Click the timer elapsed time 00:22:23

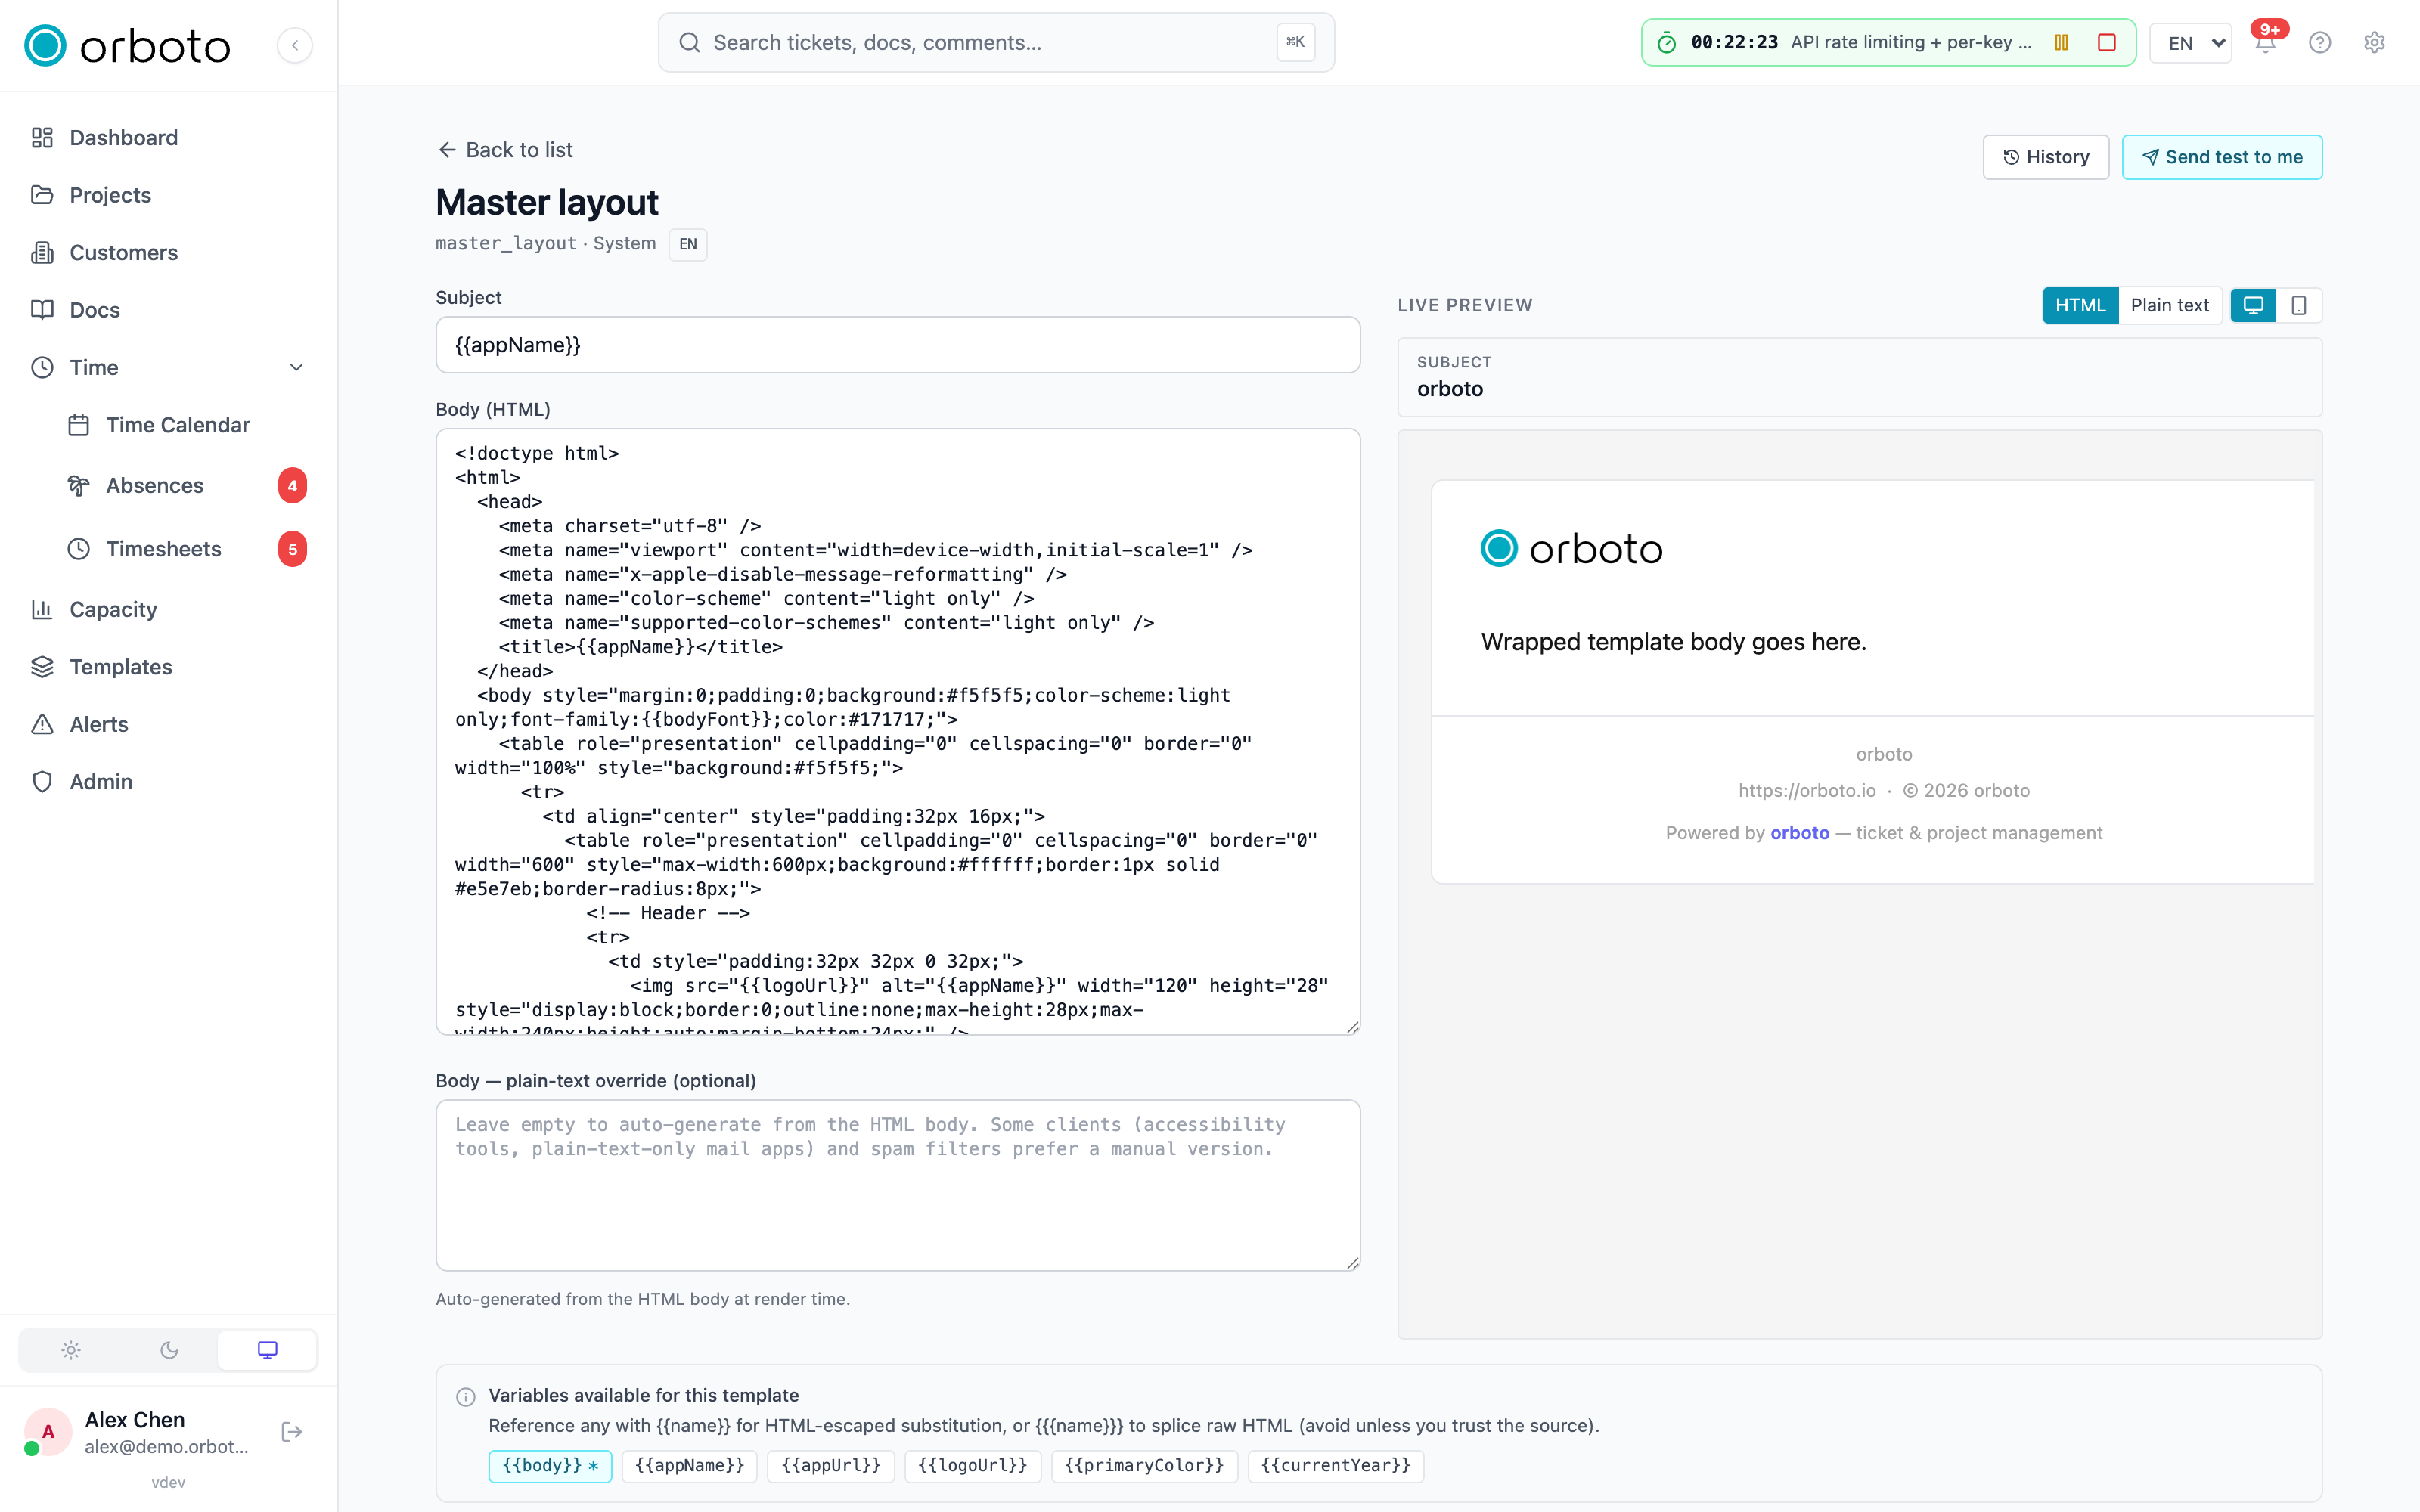[x=1734, y=42]
